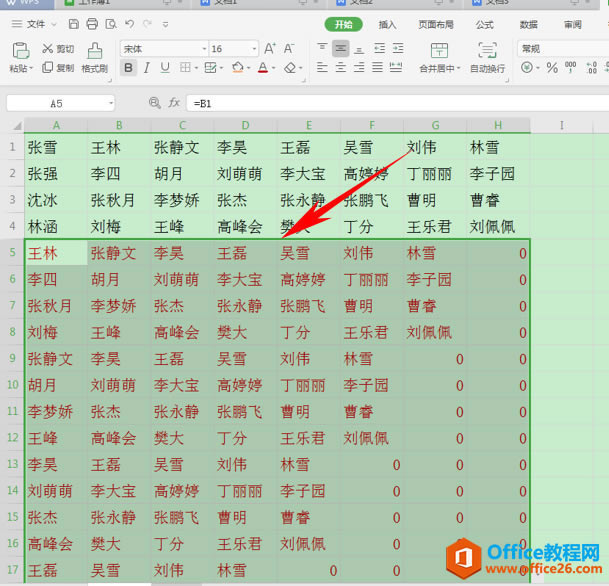Click the Print icon
The width and height of the screenshot is (609, 586).
92,24
